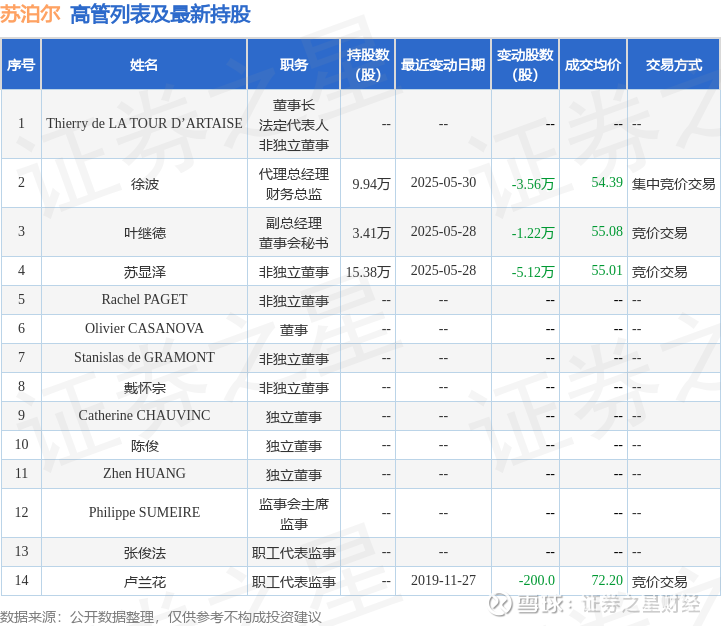Select the name 卢兰花
The height and width of the screenshot is (626, 721).
click(x=144, y=581)
